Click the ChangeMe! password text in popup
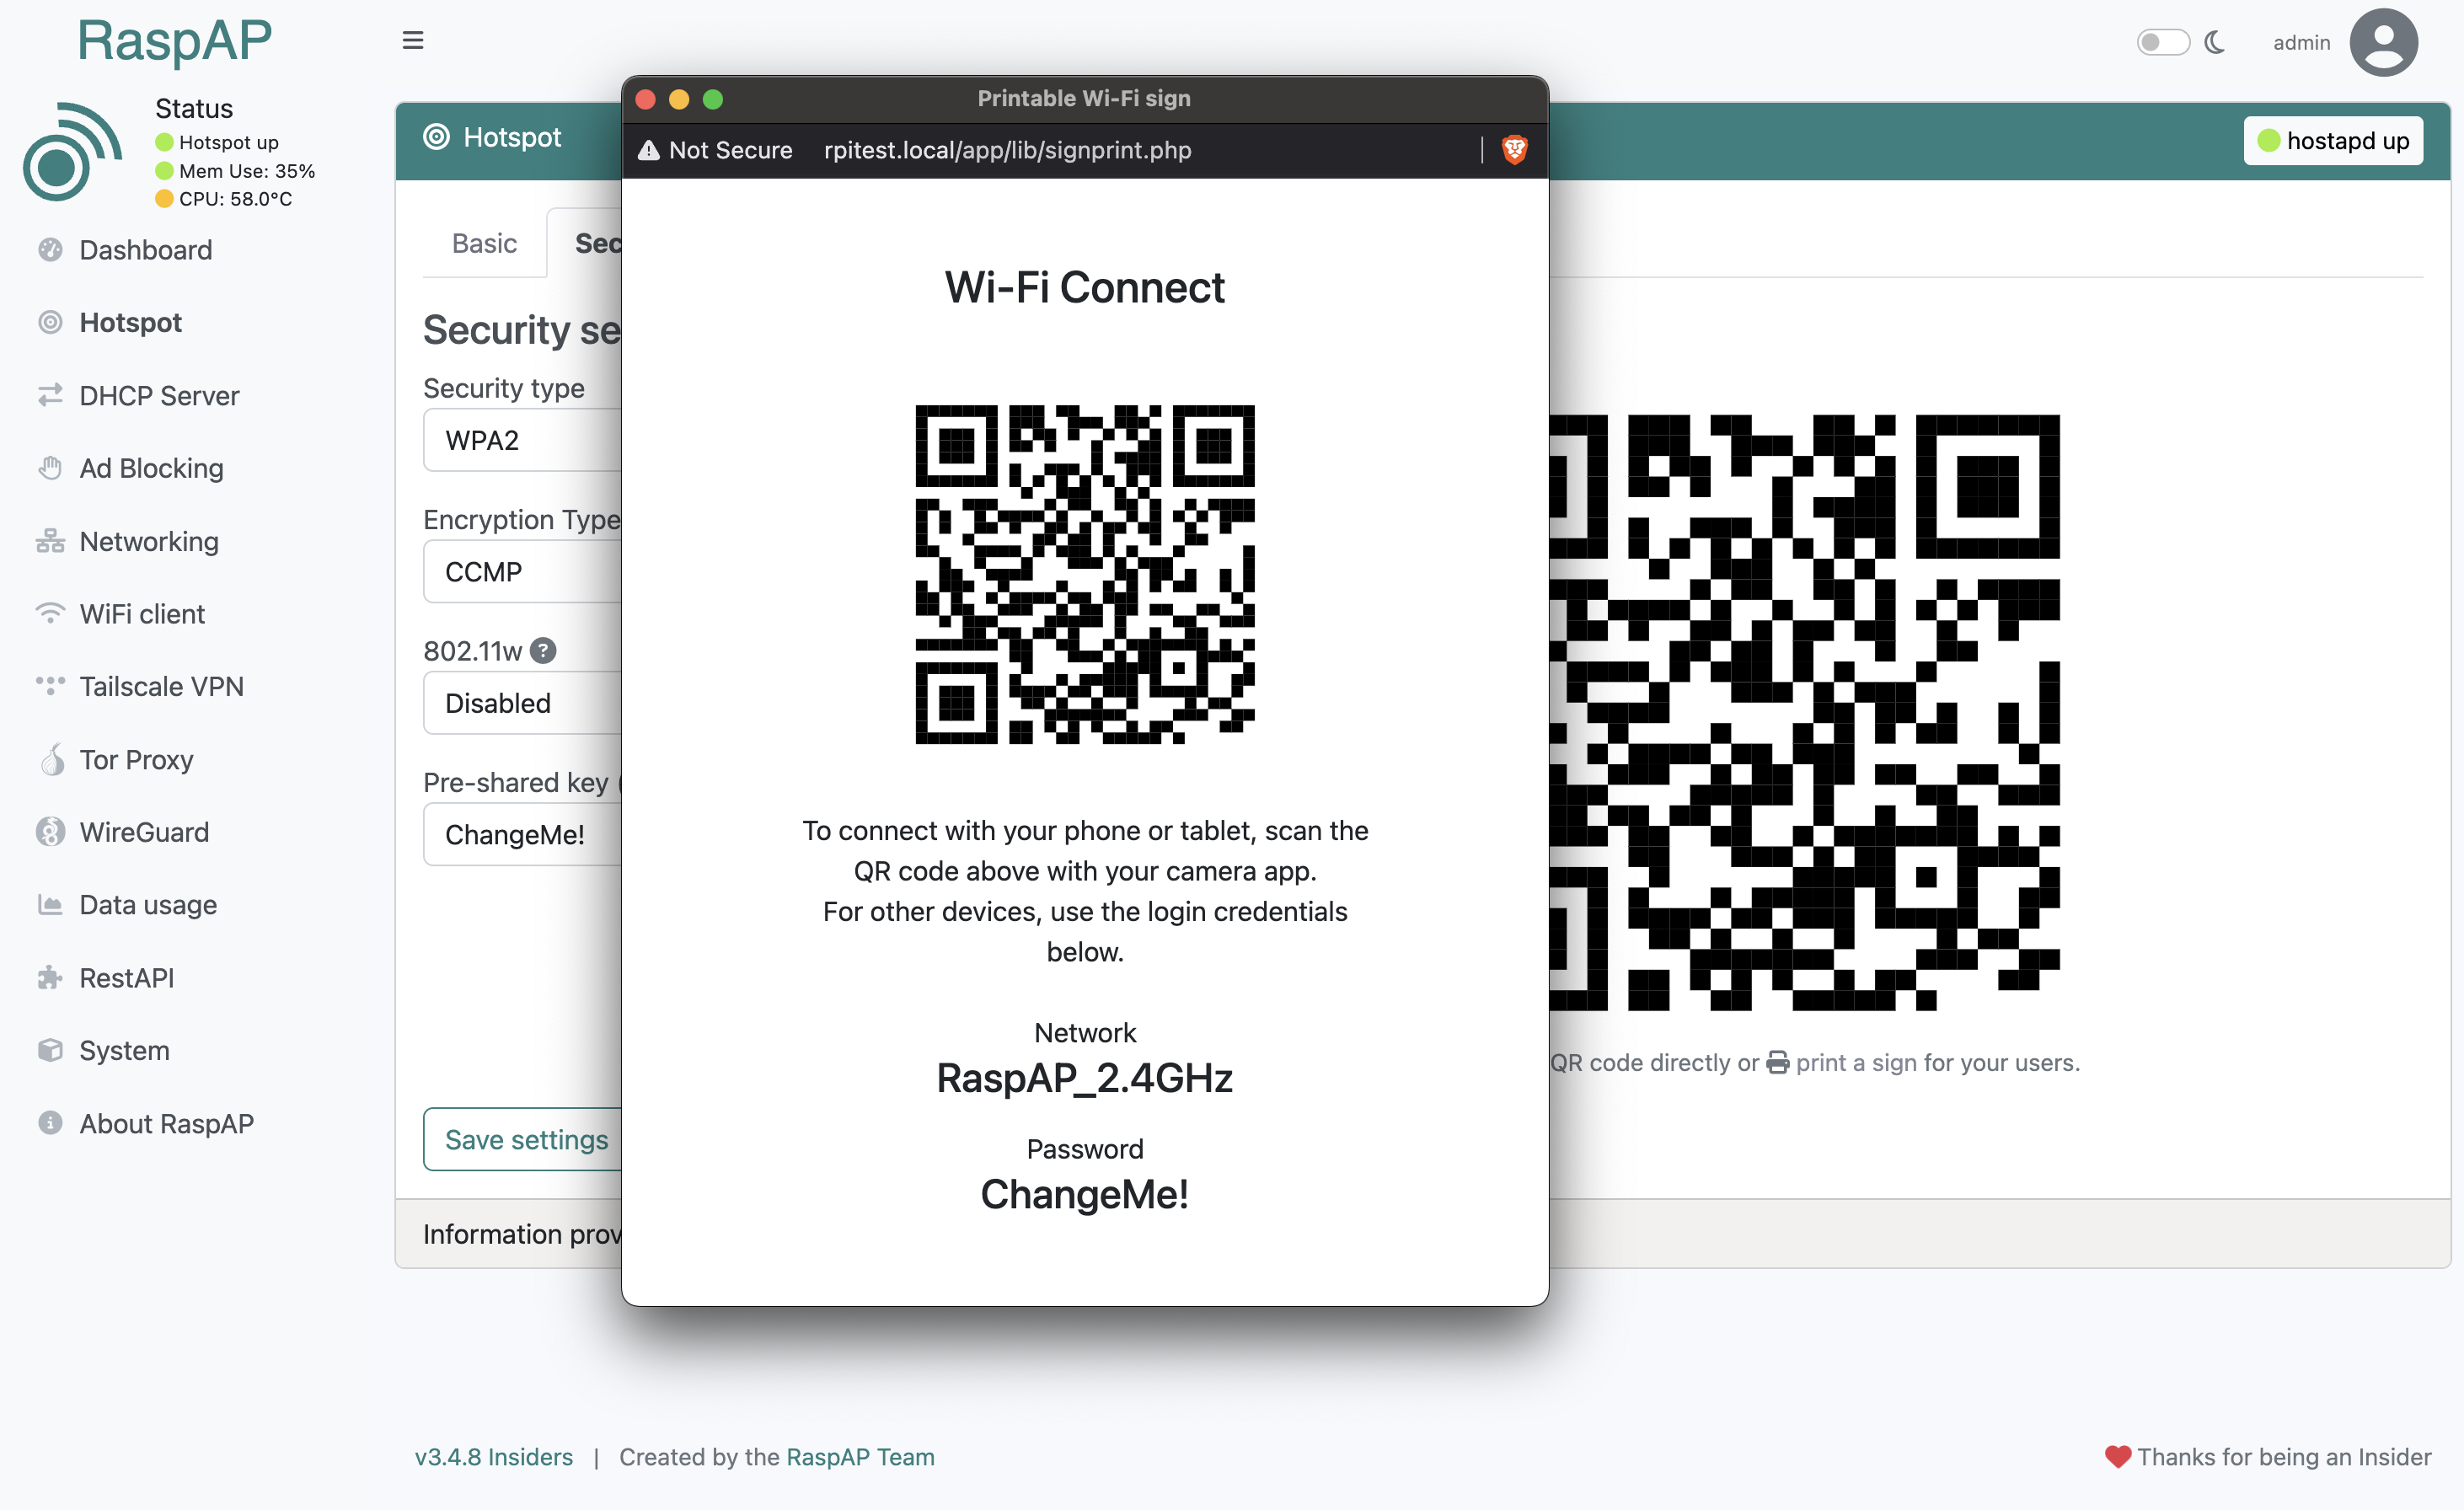The width and height of the screenshot is (2464, 1510). (x=1085, y=1195)
